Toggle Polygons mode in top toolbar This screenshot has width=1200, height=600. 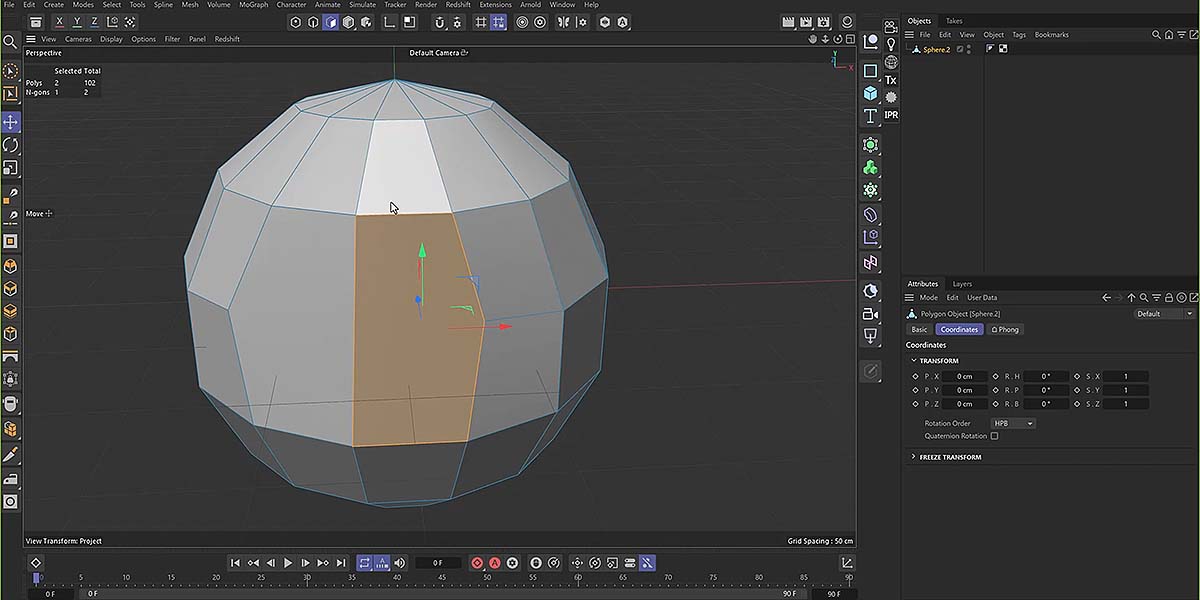click(331, 22)
